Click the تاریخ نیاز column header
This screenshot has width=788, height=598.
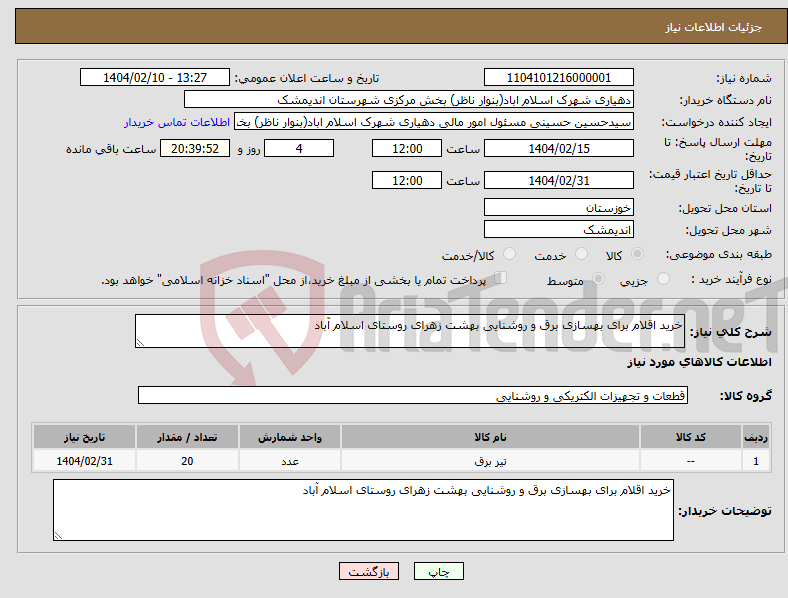pos(84,437)
